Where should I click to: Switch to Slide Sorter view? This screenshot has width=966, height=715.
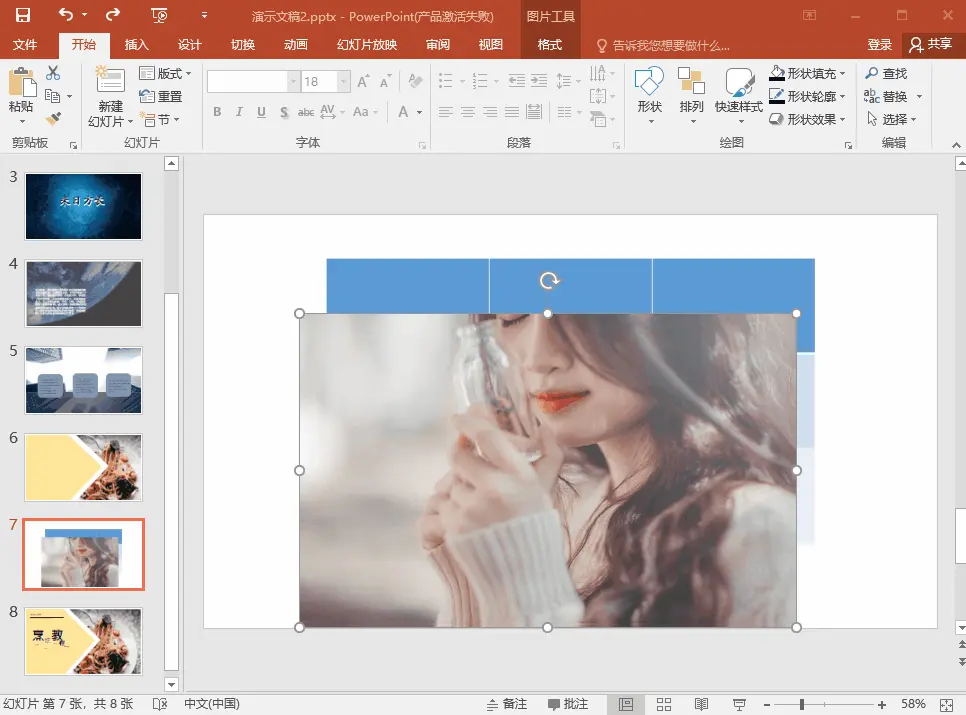click(664, 704)
